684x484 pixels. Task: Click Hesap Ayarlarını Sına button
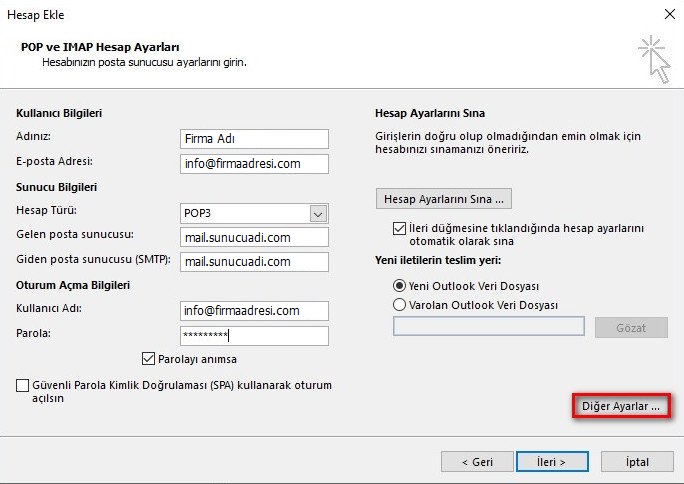tap(444, 199)
